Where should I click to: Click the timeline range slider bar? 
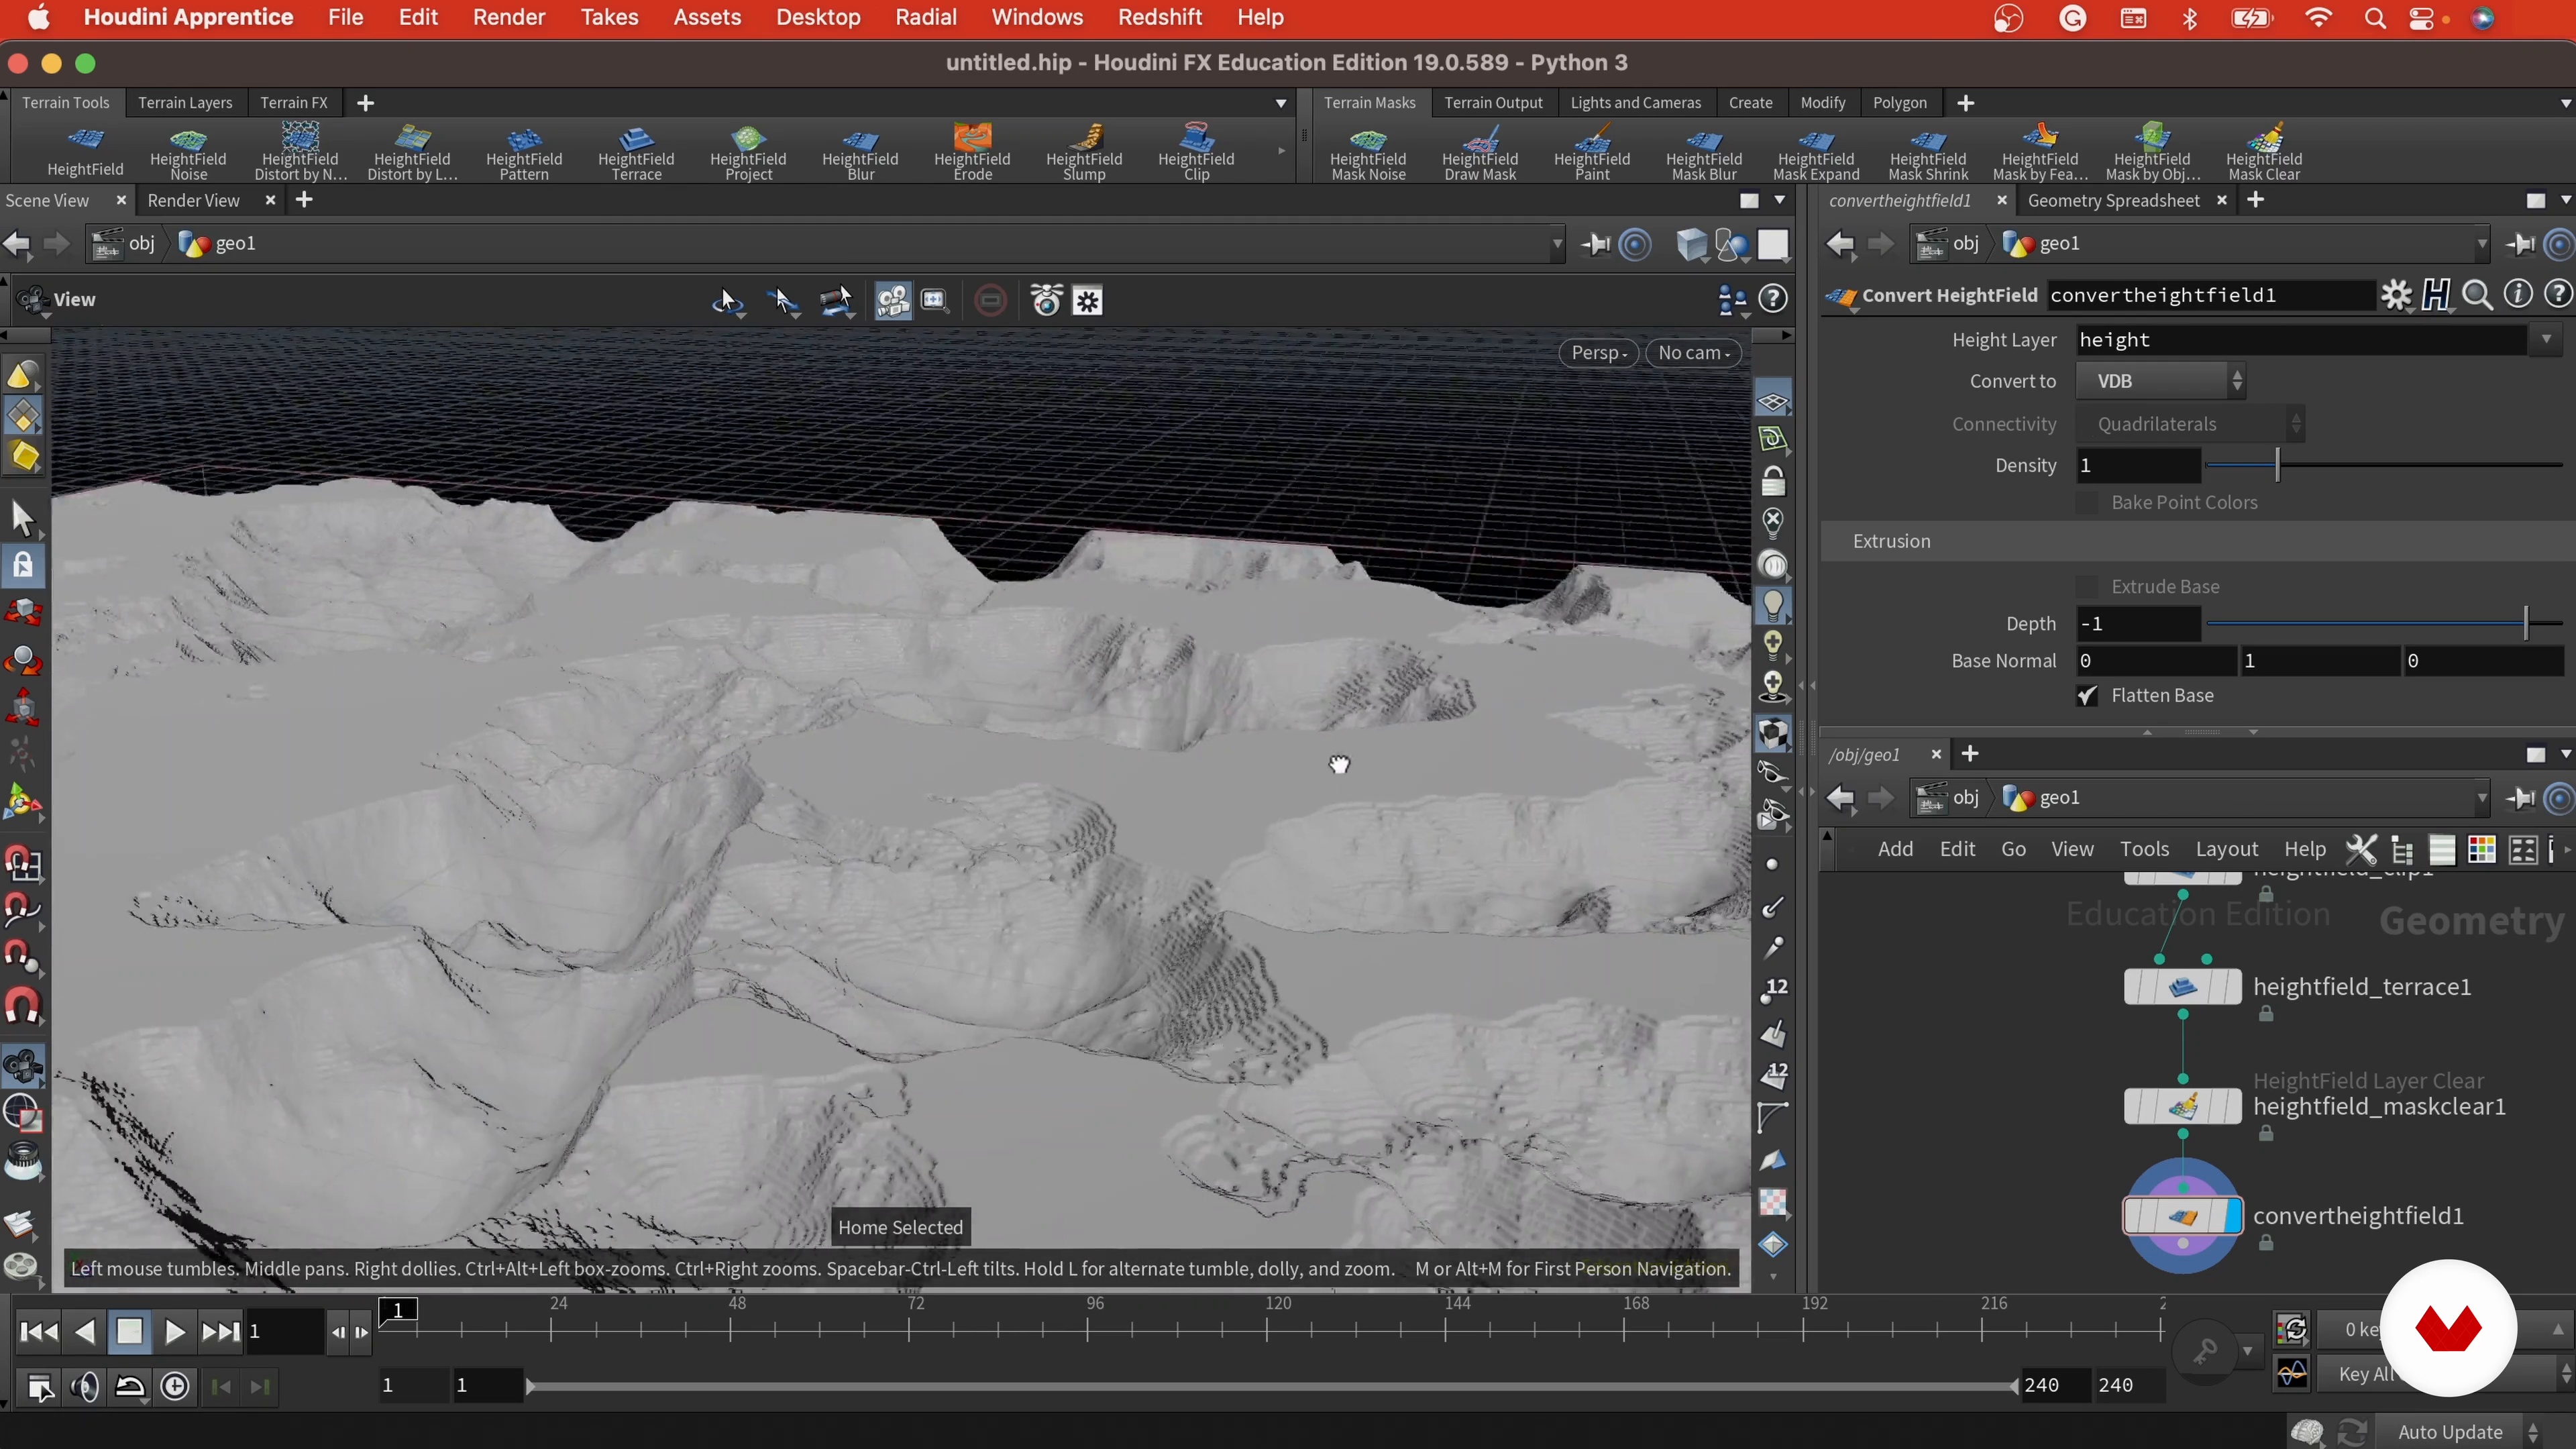point(1271,1386)
